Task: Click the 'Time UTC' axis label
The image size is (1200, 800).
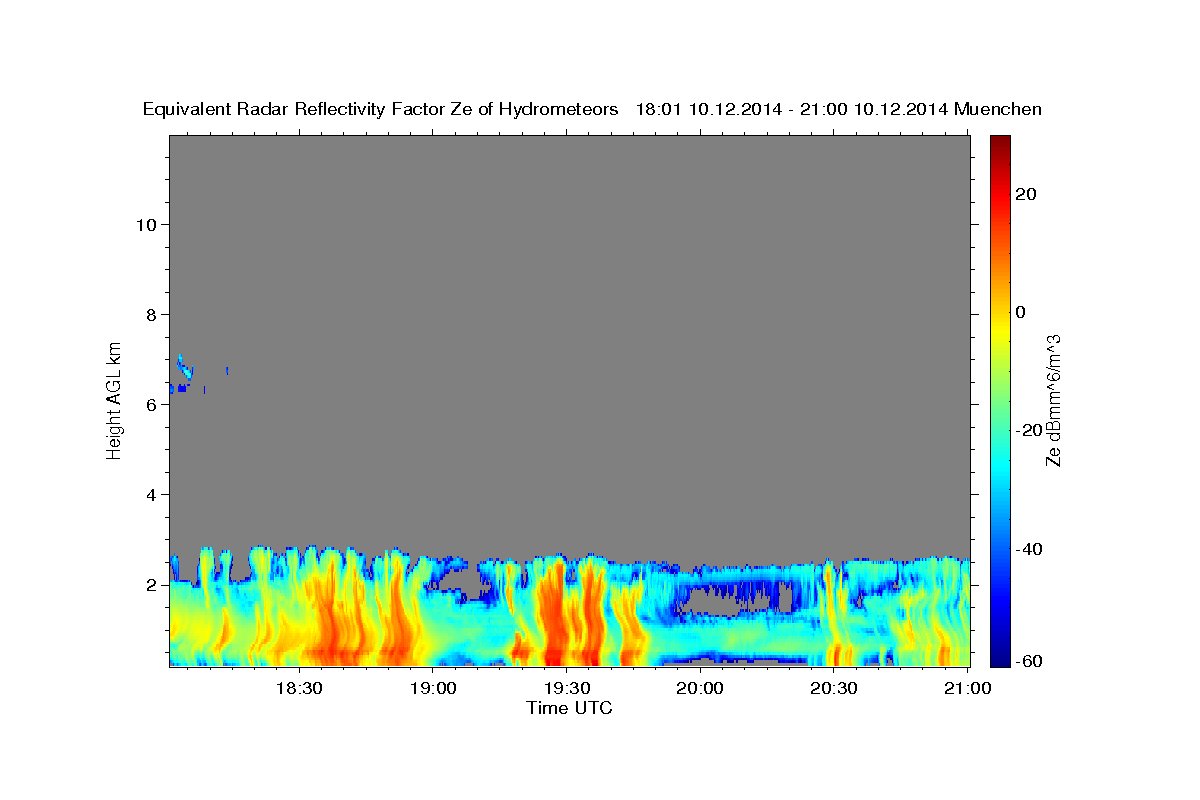Action: [x=569, y=708]
